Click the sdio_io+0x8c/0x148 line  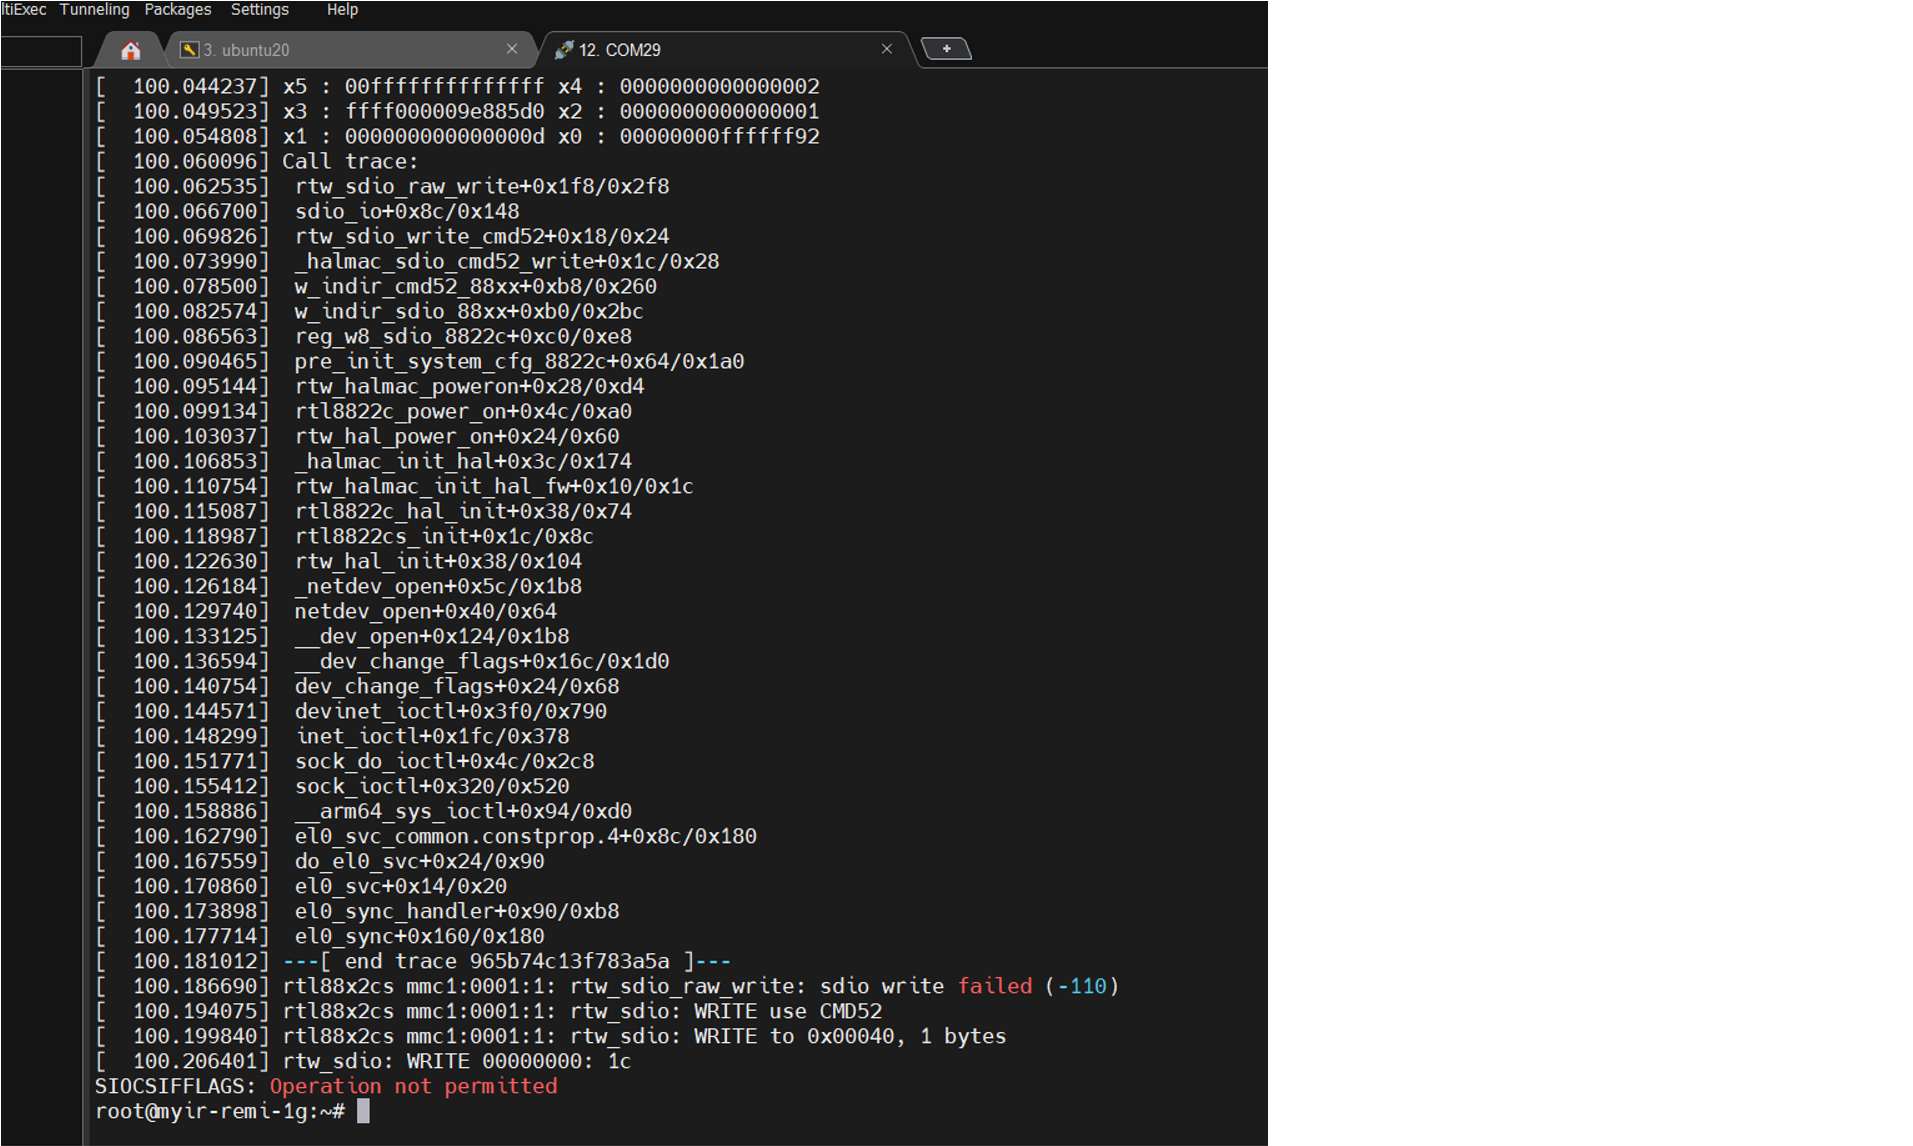pyautogui.click(x=307, y=212)
